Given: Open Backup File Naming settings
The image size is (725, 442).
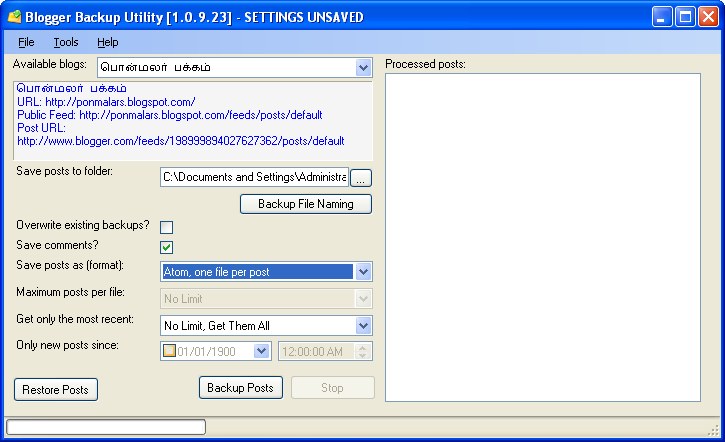Looking at the screenshot, I should (x=306, y=204).
